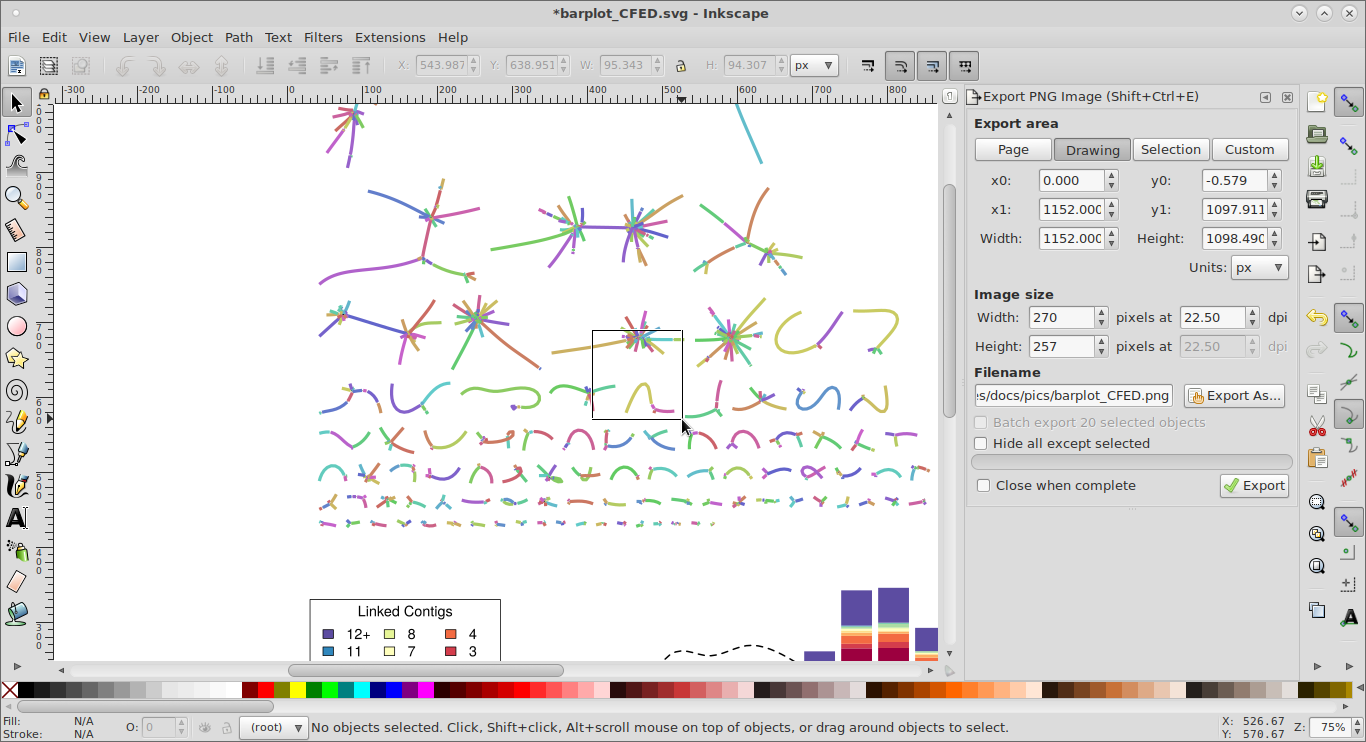1366x742 pixels.
Task: Select the Star polygon tool
Action: click(16, 358)
